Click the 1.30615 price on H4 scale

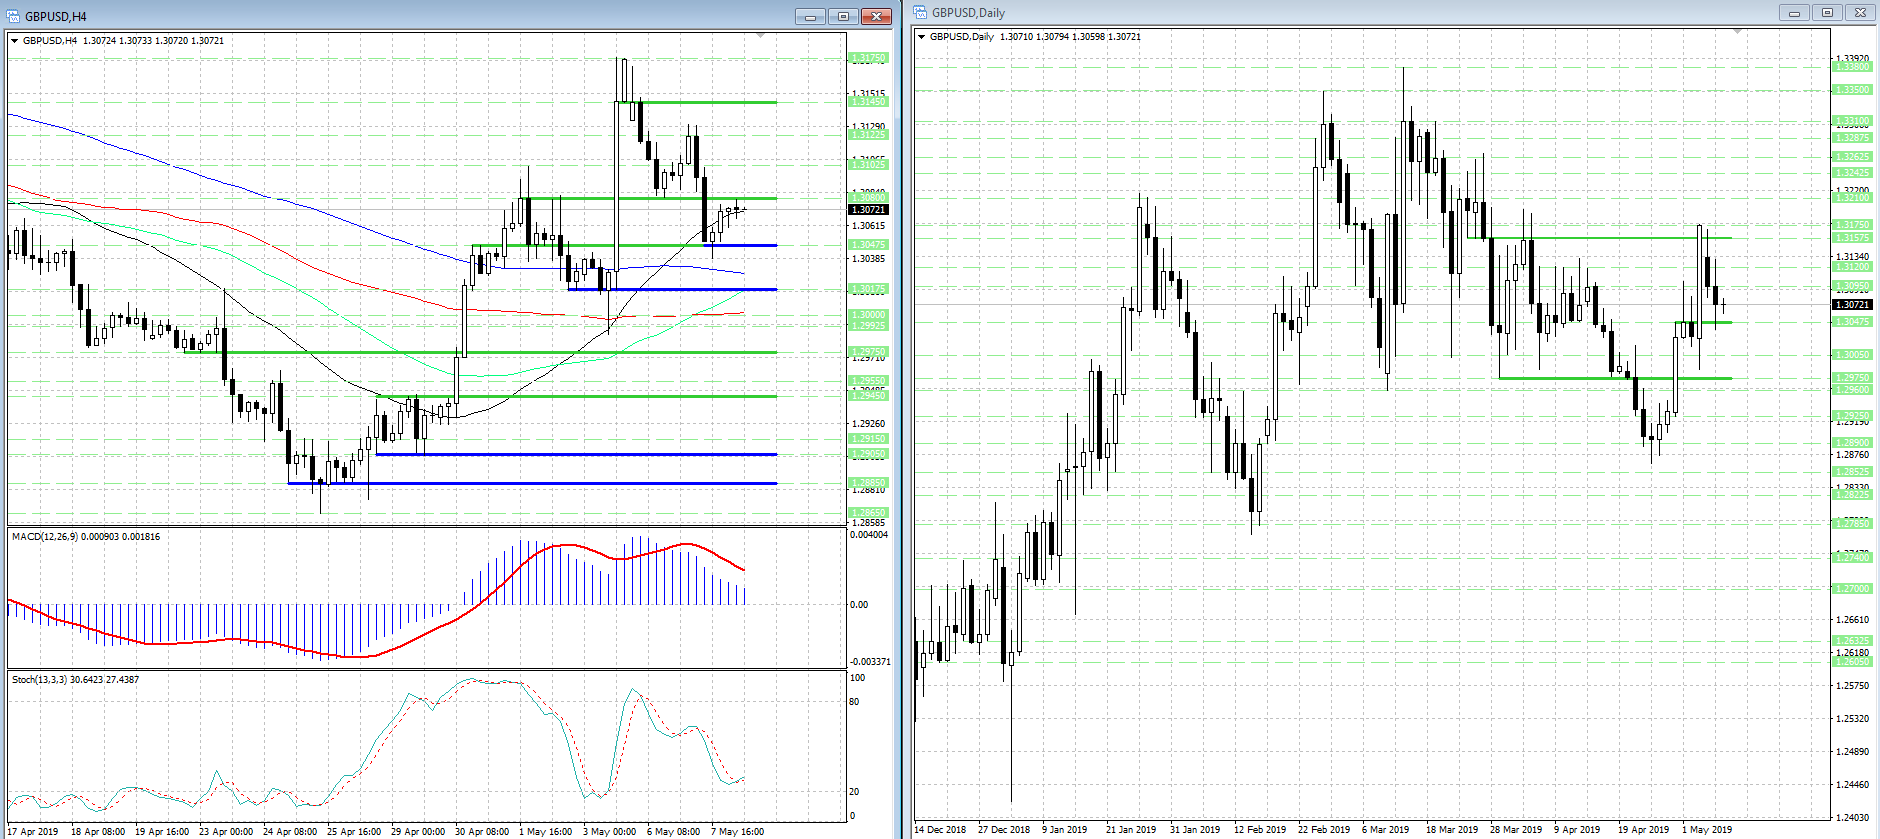(868, 226)
